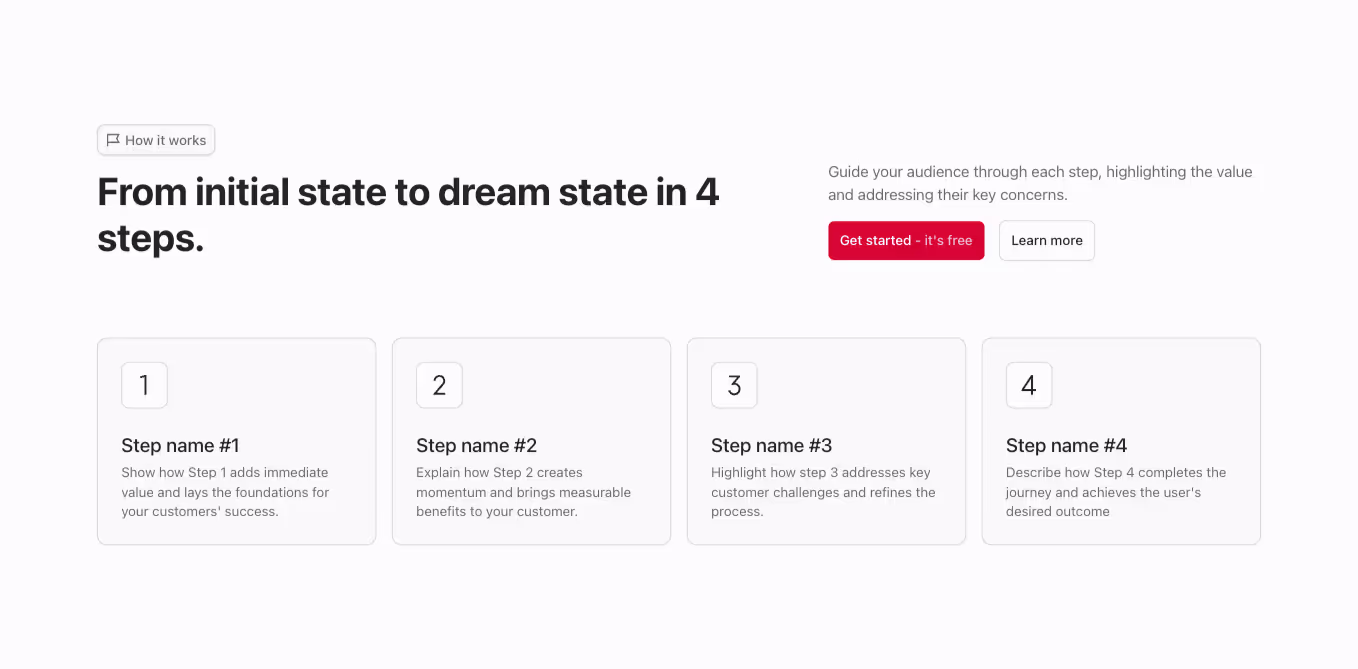Click Step #1's description about immediate value
Image resolution: width=1358 pixels, height=669 pixels.
224,491
